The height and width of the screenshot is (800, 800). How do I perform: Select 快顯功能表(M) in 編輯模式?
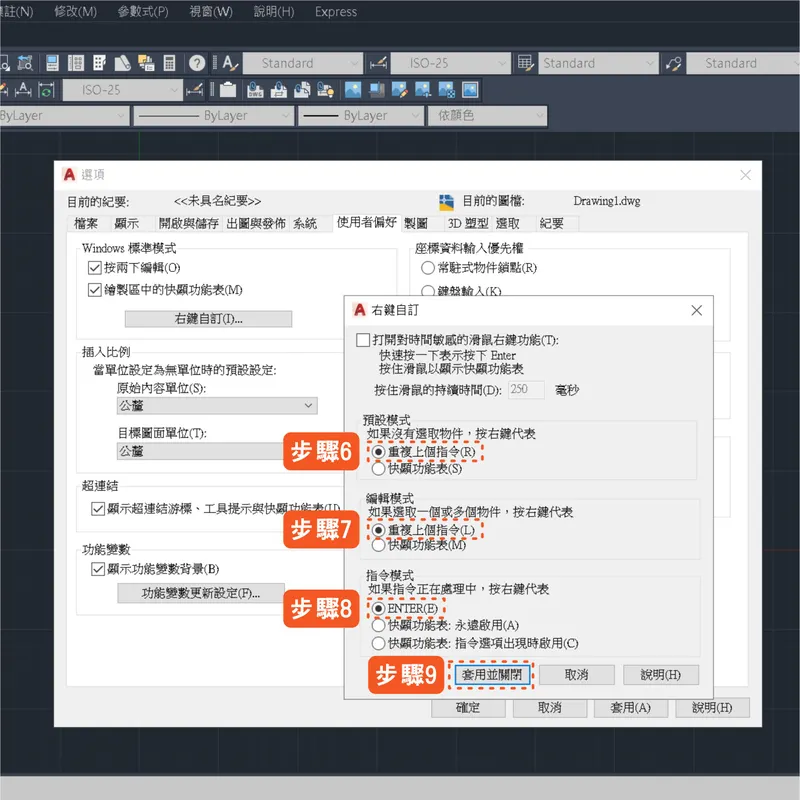[x=378, y=545]
